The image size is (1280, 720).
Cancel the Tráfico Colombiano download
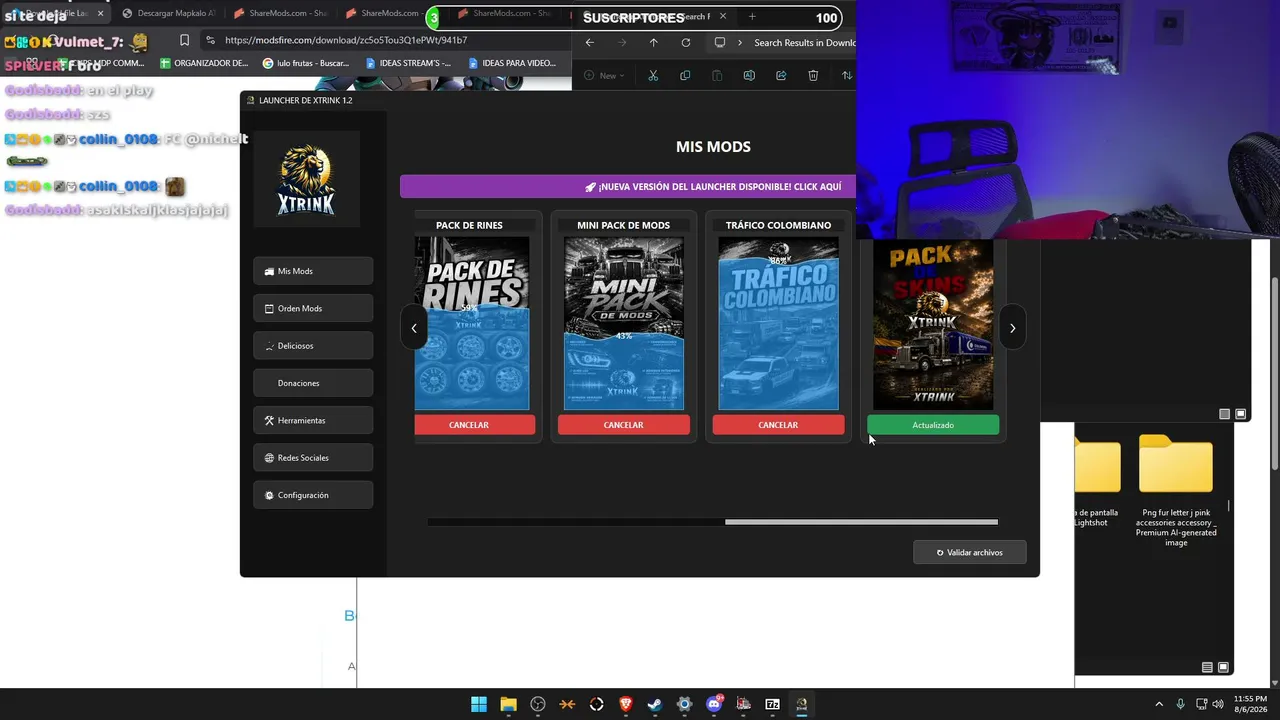[x=778, y=425]
